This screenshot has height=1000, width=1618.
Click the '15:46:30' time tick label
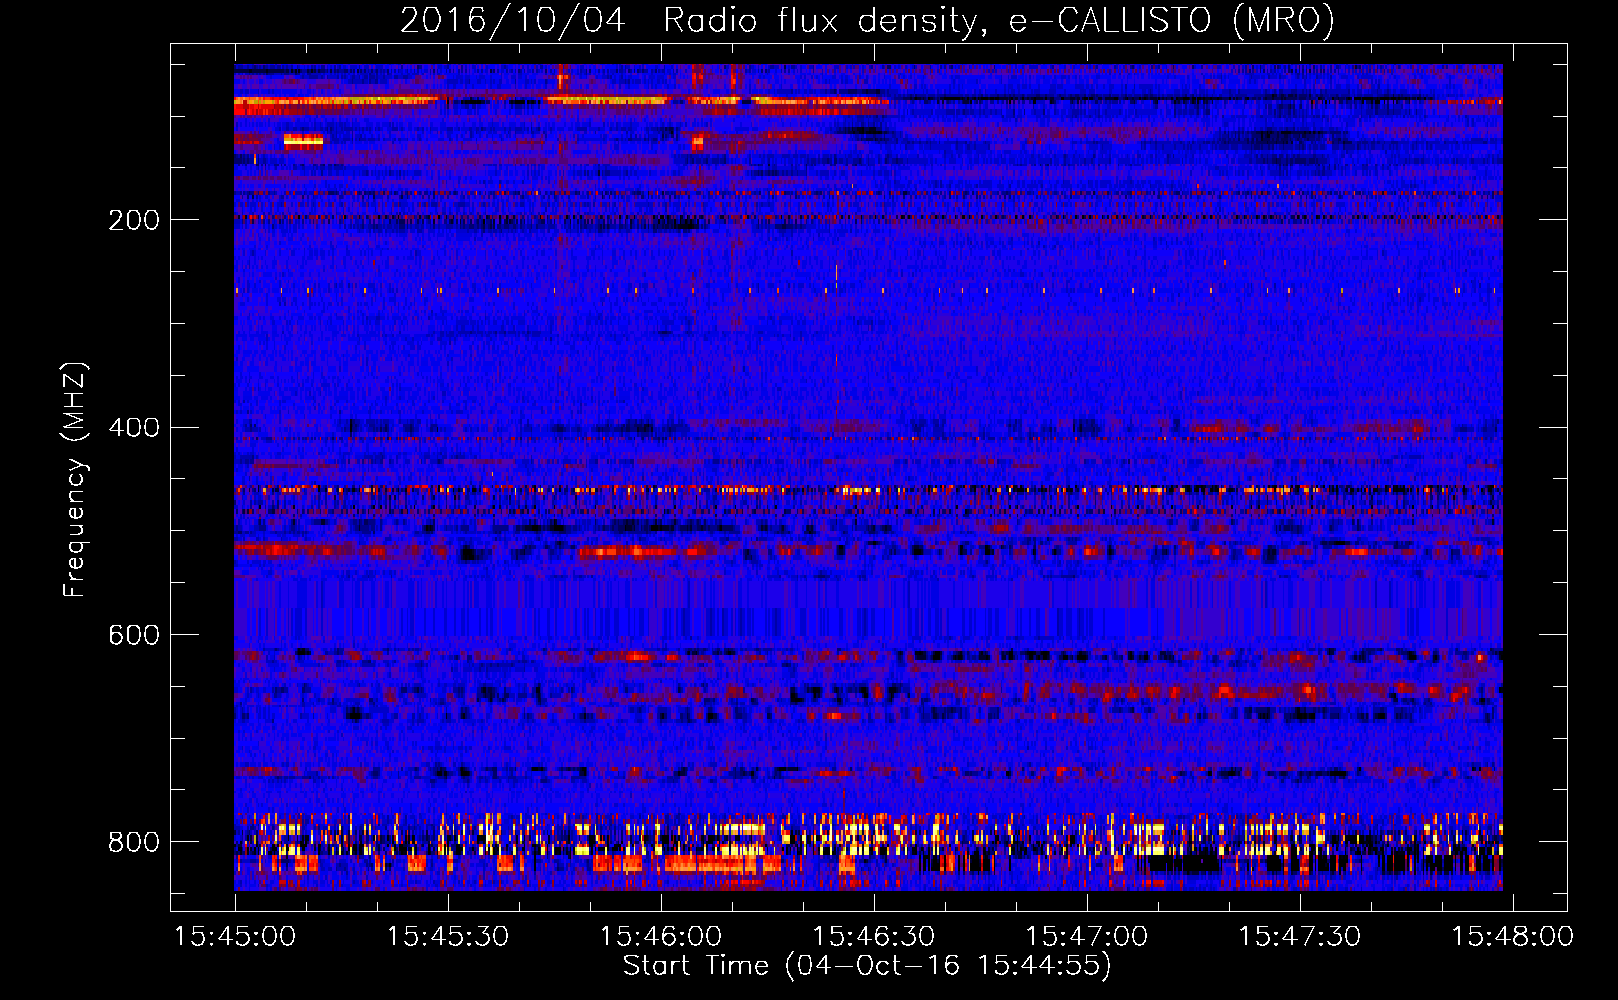[874, 937]
